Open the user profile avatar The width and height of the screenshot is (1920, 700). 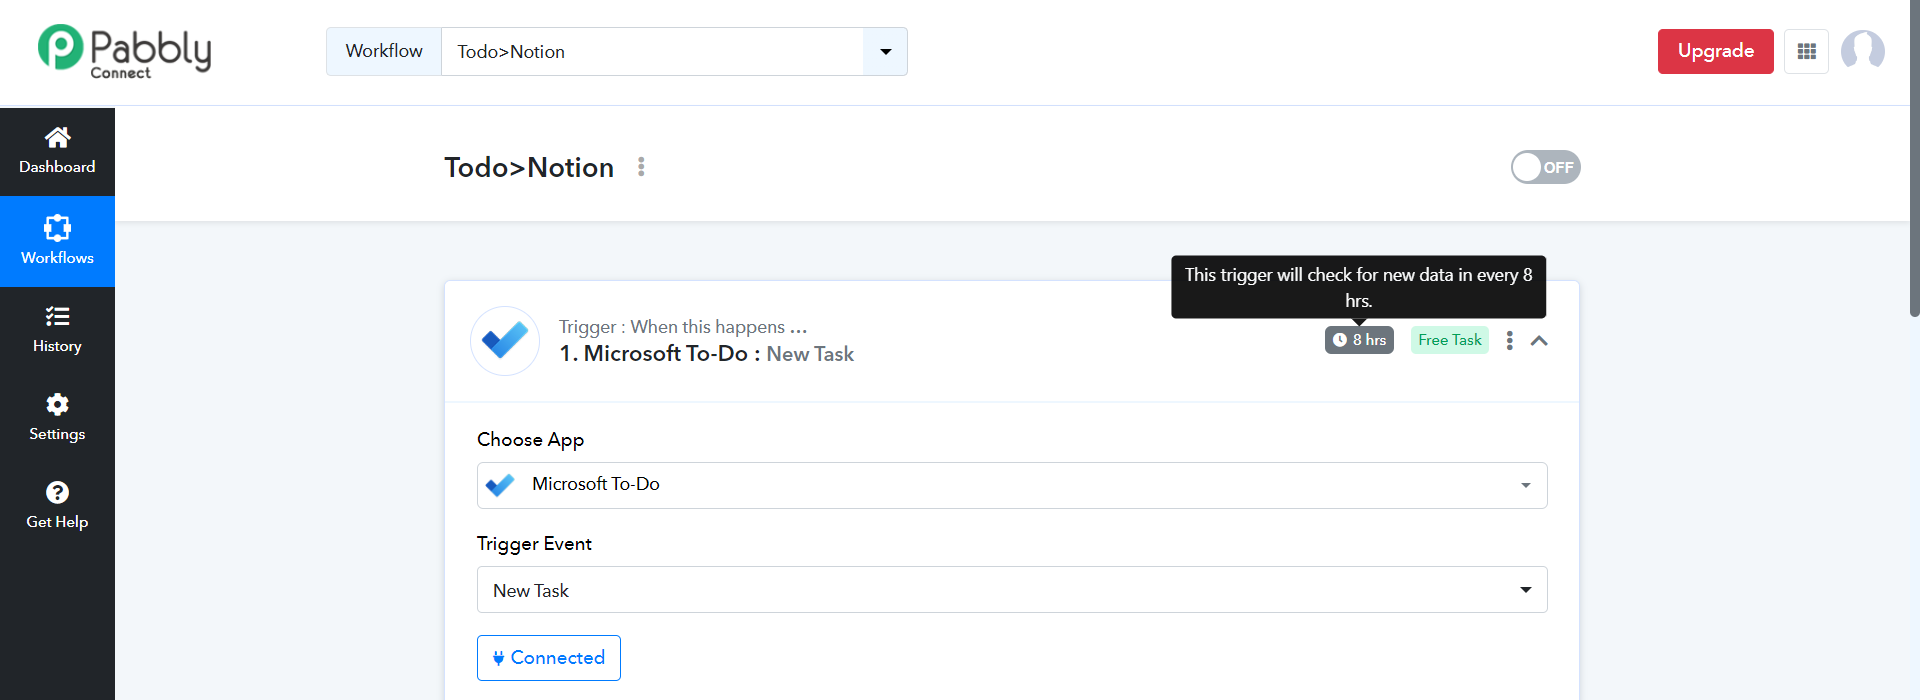point(1862,50)
